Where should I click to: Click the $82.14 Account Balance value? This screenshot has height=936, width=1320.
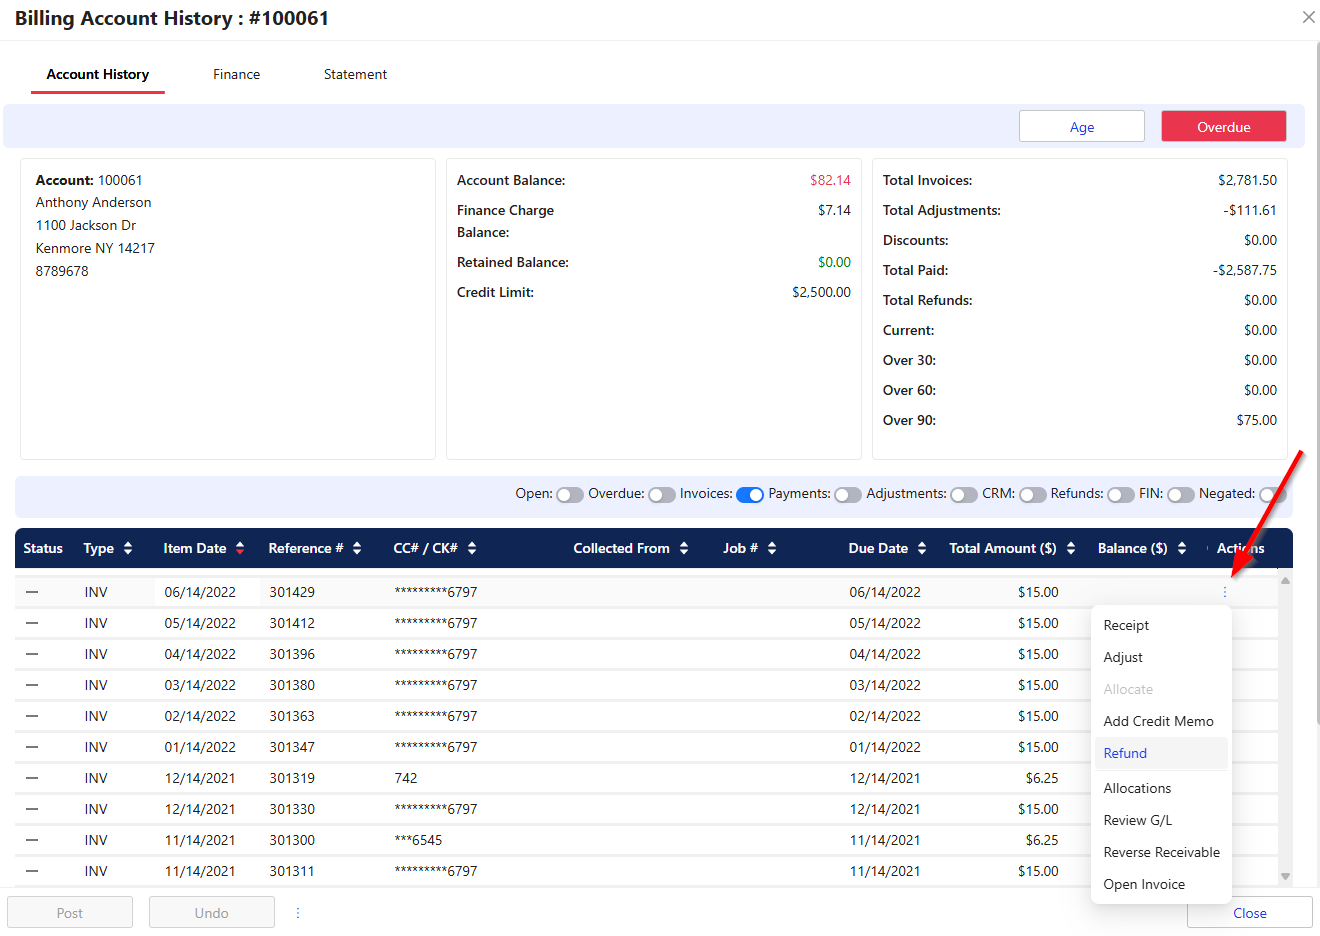830,180
